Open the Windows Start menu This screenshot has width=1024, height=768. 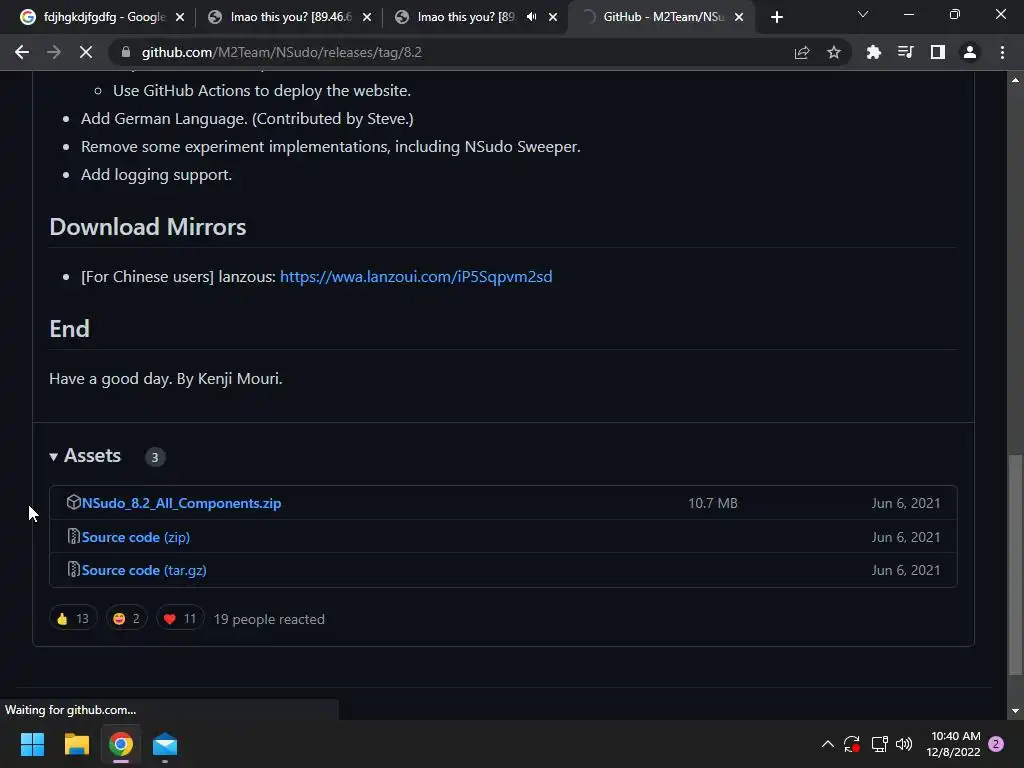click(x=32, y=744)
